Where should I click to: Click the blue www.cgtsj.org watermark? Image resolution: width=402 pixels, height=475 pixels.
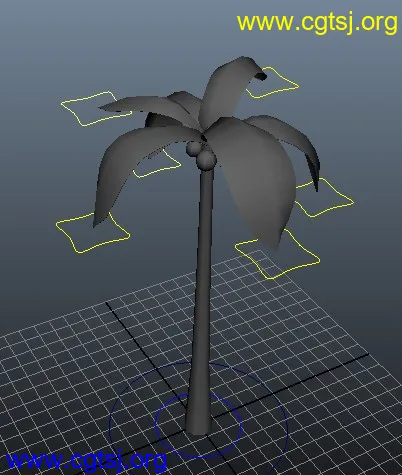pyautogui.click(x=86, y=461)
